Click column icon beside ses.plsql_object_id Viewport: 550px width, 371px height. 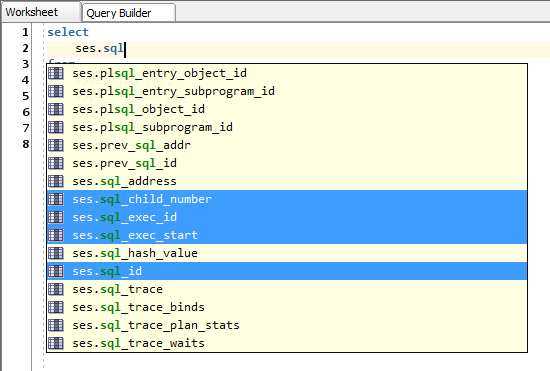(x=56, y=109)
